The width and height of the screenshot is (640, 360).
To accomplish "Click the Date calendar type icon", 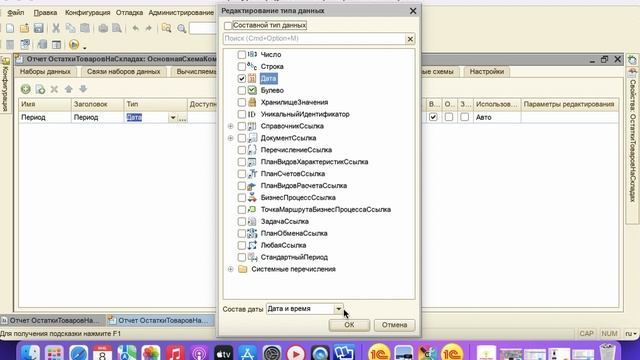I will tap(252, 78).
